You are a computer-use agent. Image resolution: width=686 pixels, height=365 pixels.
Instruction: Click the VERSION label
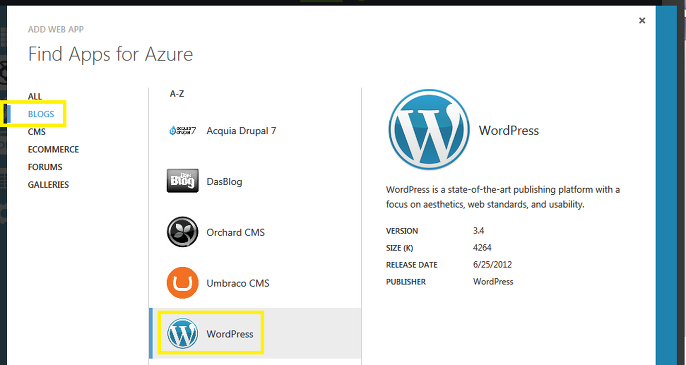tap(402, 231)
